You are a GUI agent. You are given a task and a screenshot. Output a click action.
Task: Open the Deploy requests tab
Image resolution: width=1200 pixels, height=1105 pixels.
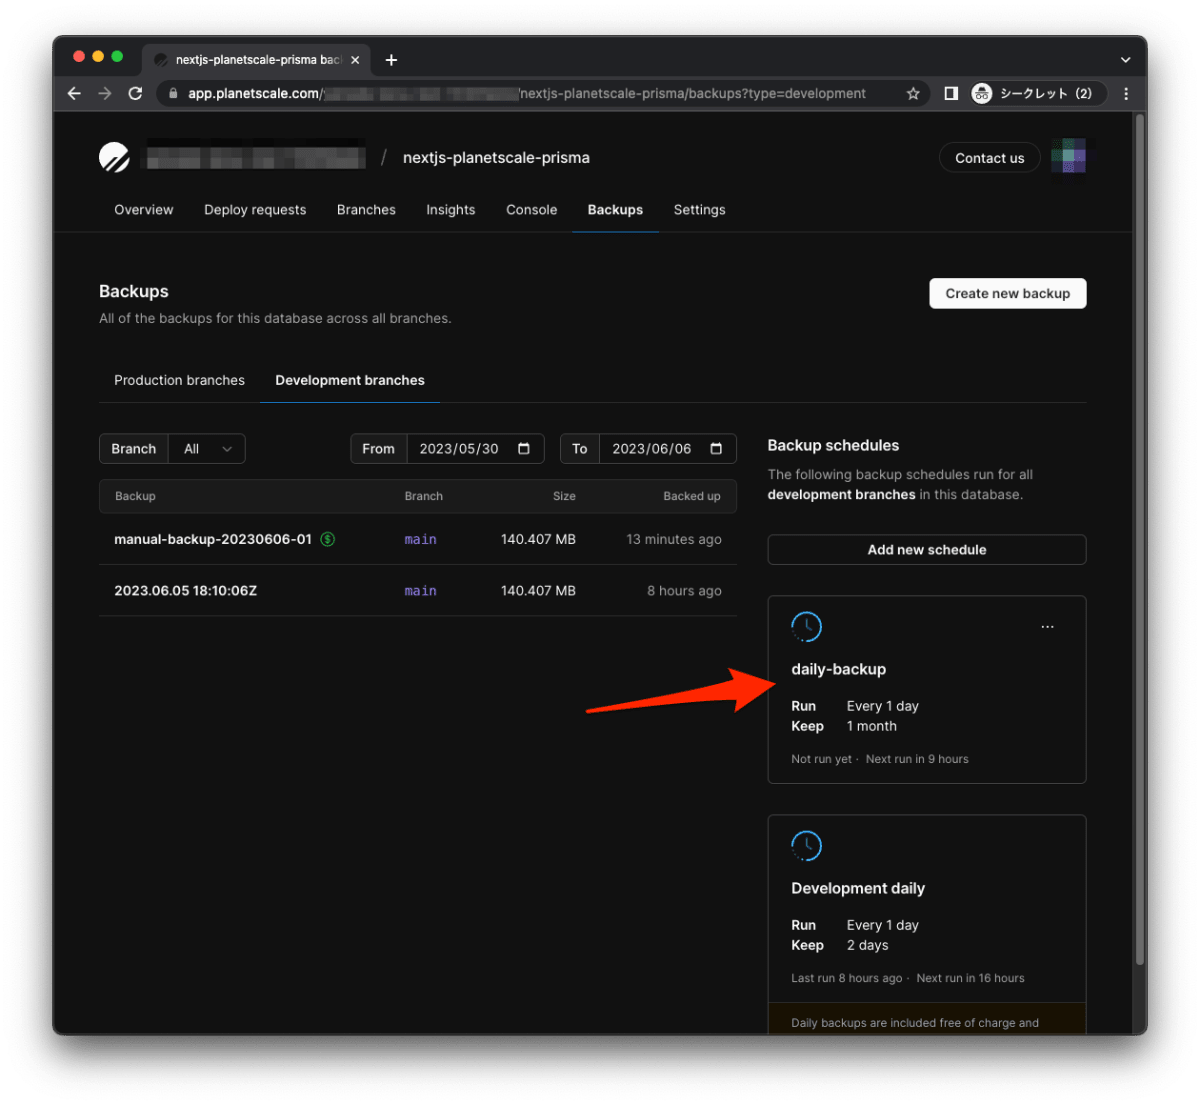(x=255, y=210)
